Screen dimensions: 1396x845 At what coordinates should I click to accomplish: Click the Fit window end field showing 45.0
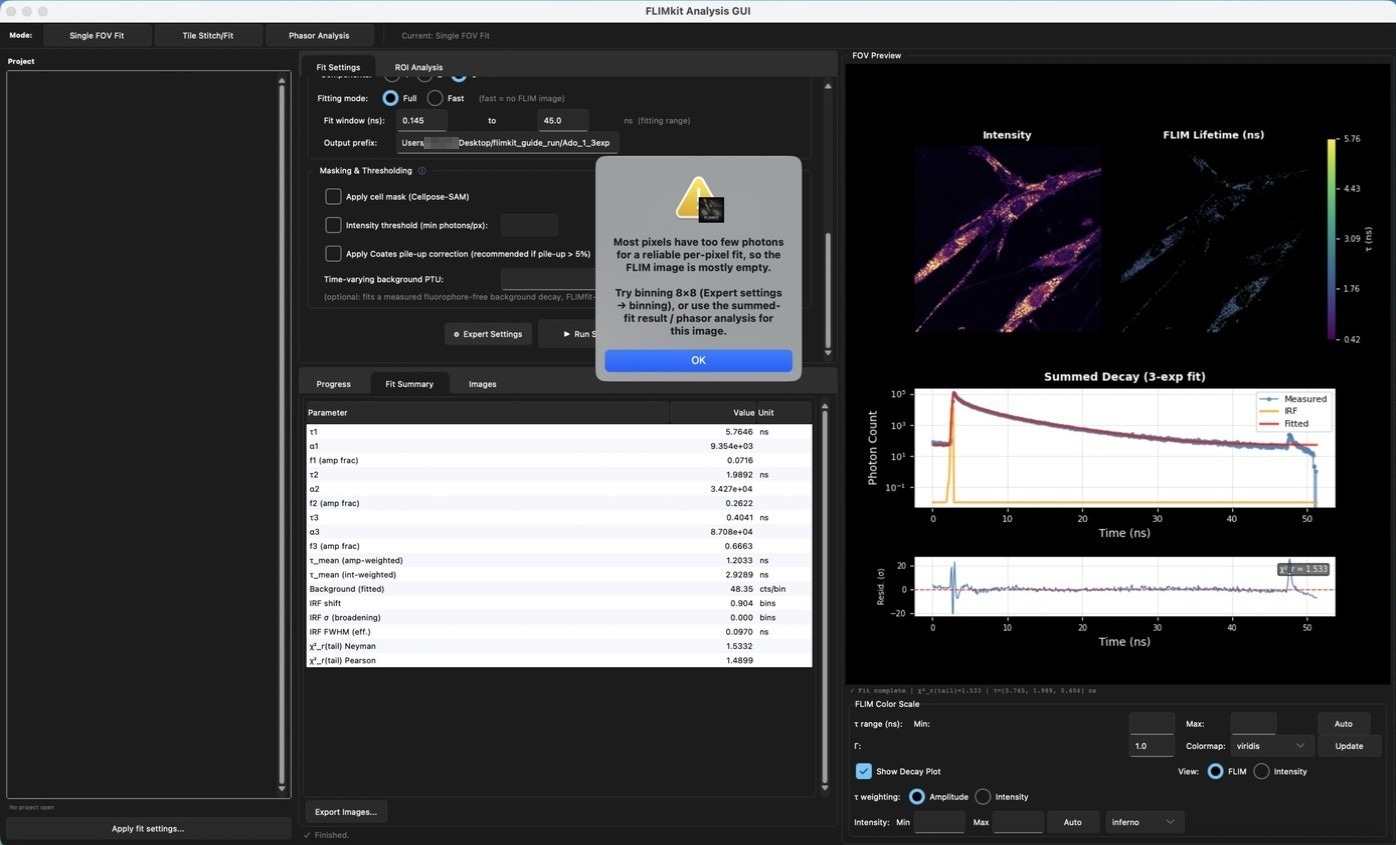[x=563, y=121]
